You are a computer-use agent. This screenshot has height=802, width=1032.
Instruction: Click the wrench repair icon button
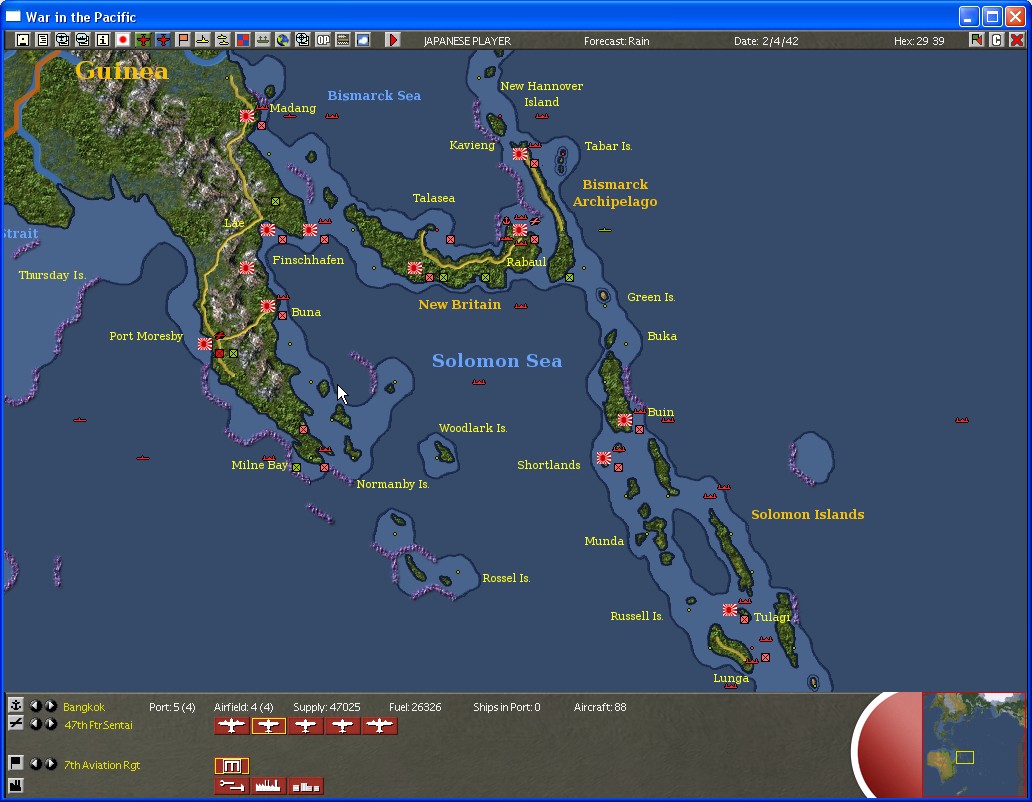(x=232, y=786)
